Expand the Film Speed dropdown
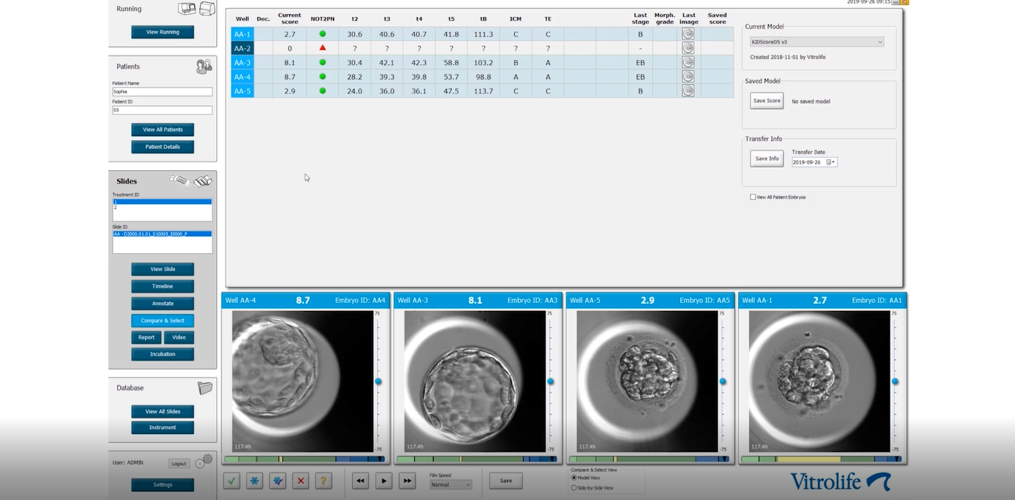This screenshot has width=1015, height=500. 450,485
